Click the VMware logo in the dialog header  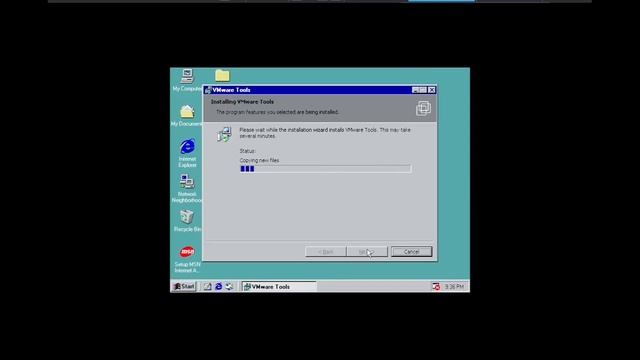click(x=423, y=108)
